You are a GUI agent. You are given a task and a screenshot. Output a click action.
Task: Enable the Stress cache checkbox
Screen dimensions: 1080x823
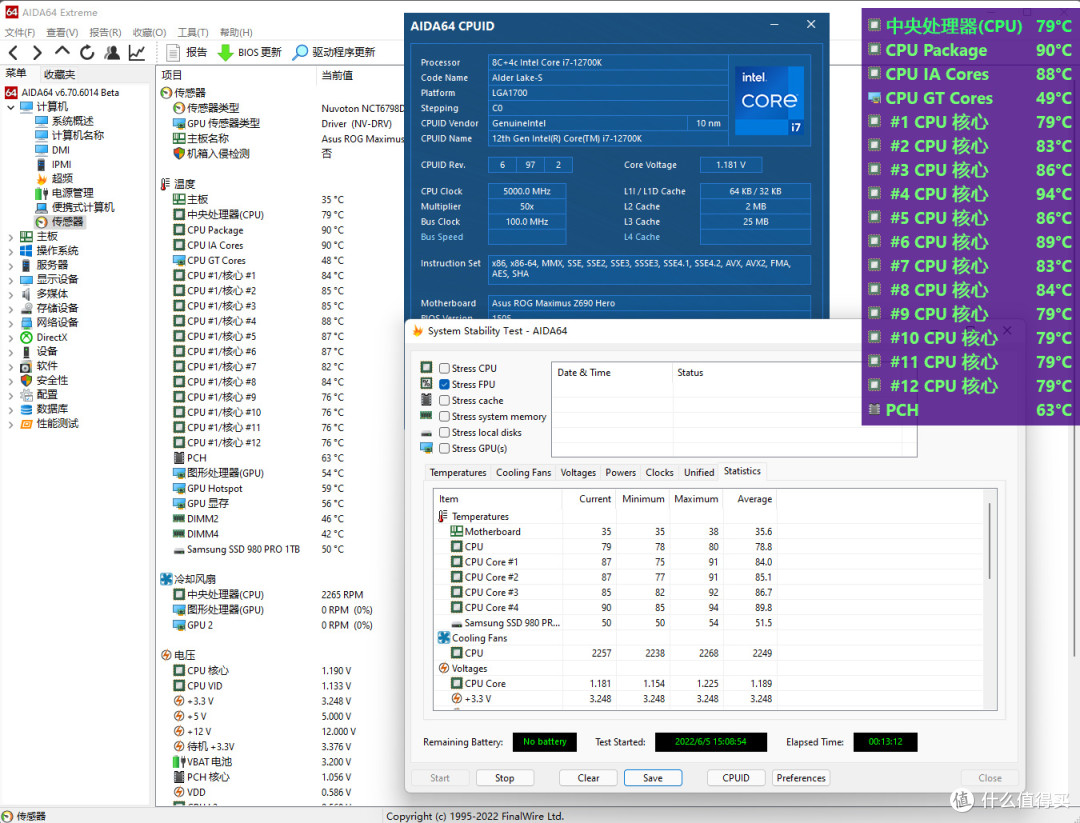pyautogui.click(x=445, y=400)
